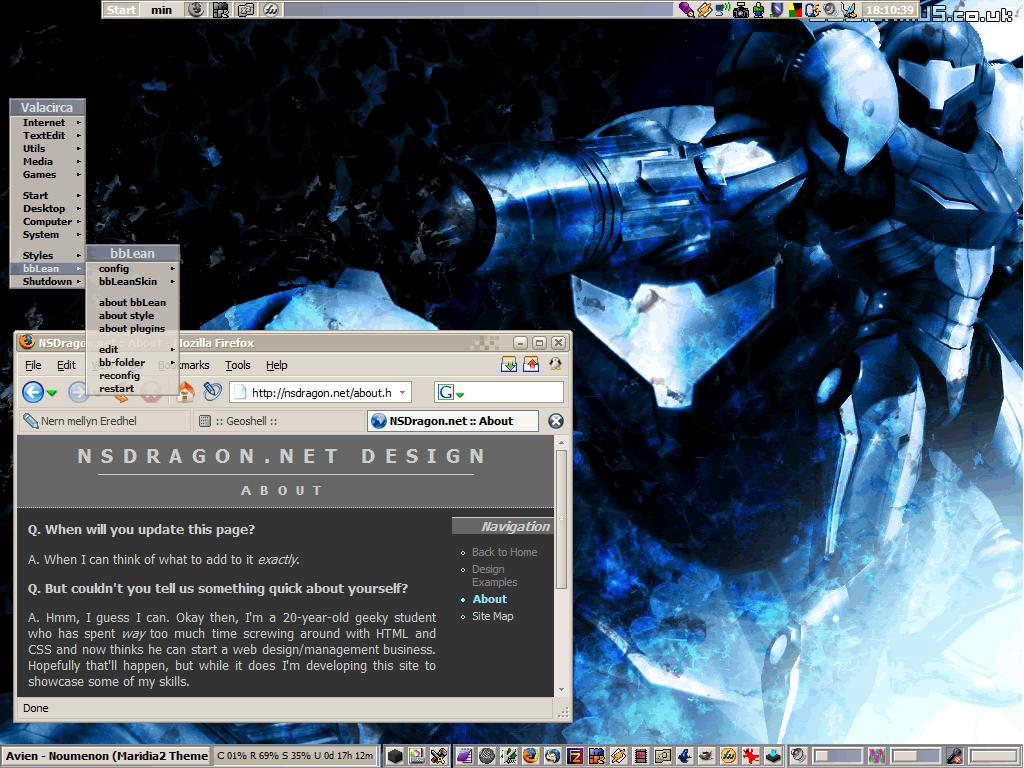Switch to the Geoshell tab
Screen dimensions: 1024x768
tap(280, 421)
